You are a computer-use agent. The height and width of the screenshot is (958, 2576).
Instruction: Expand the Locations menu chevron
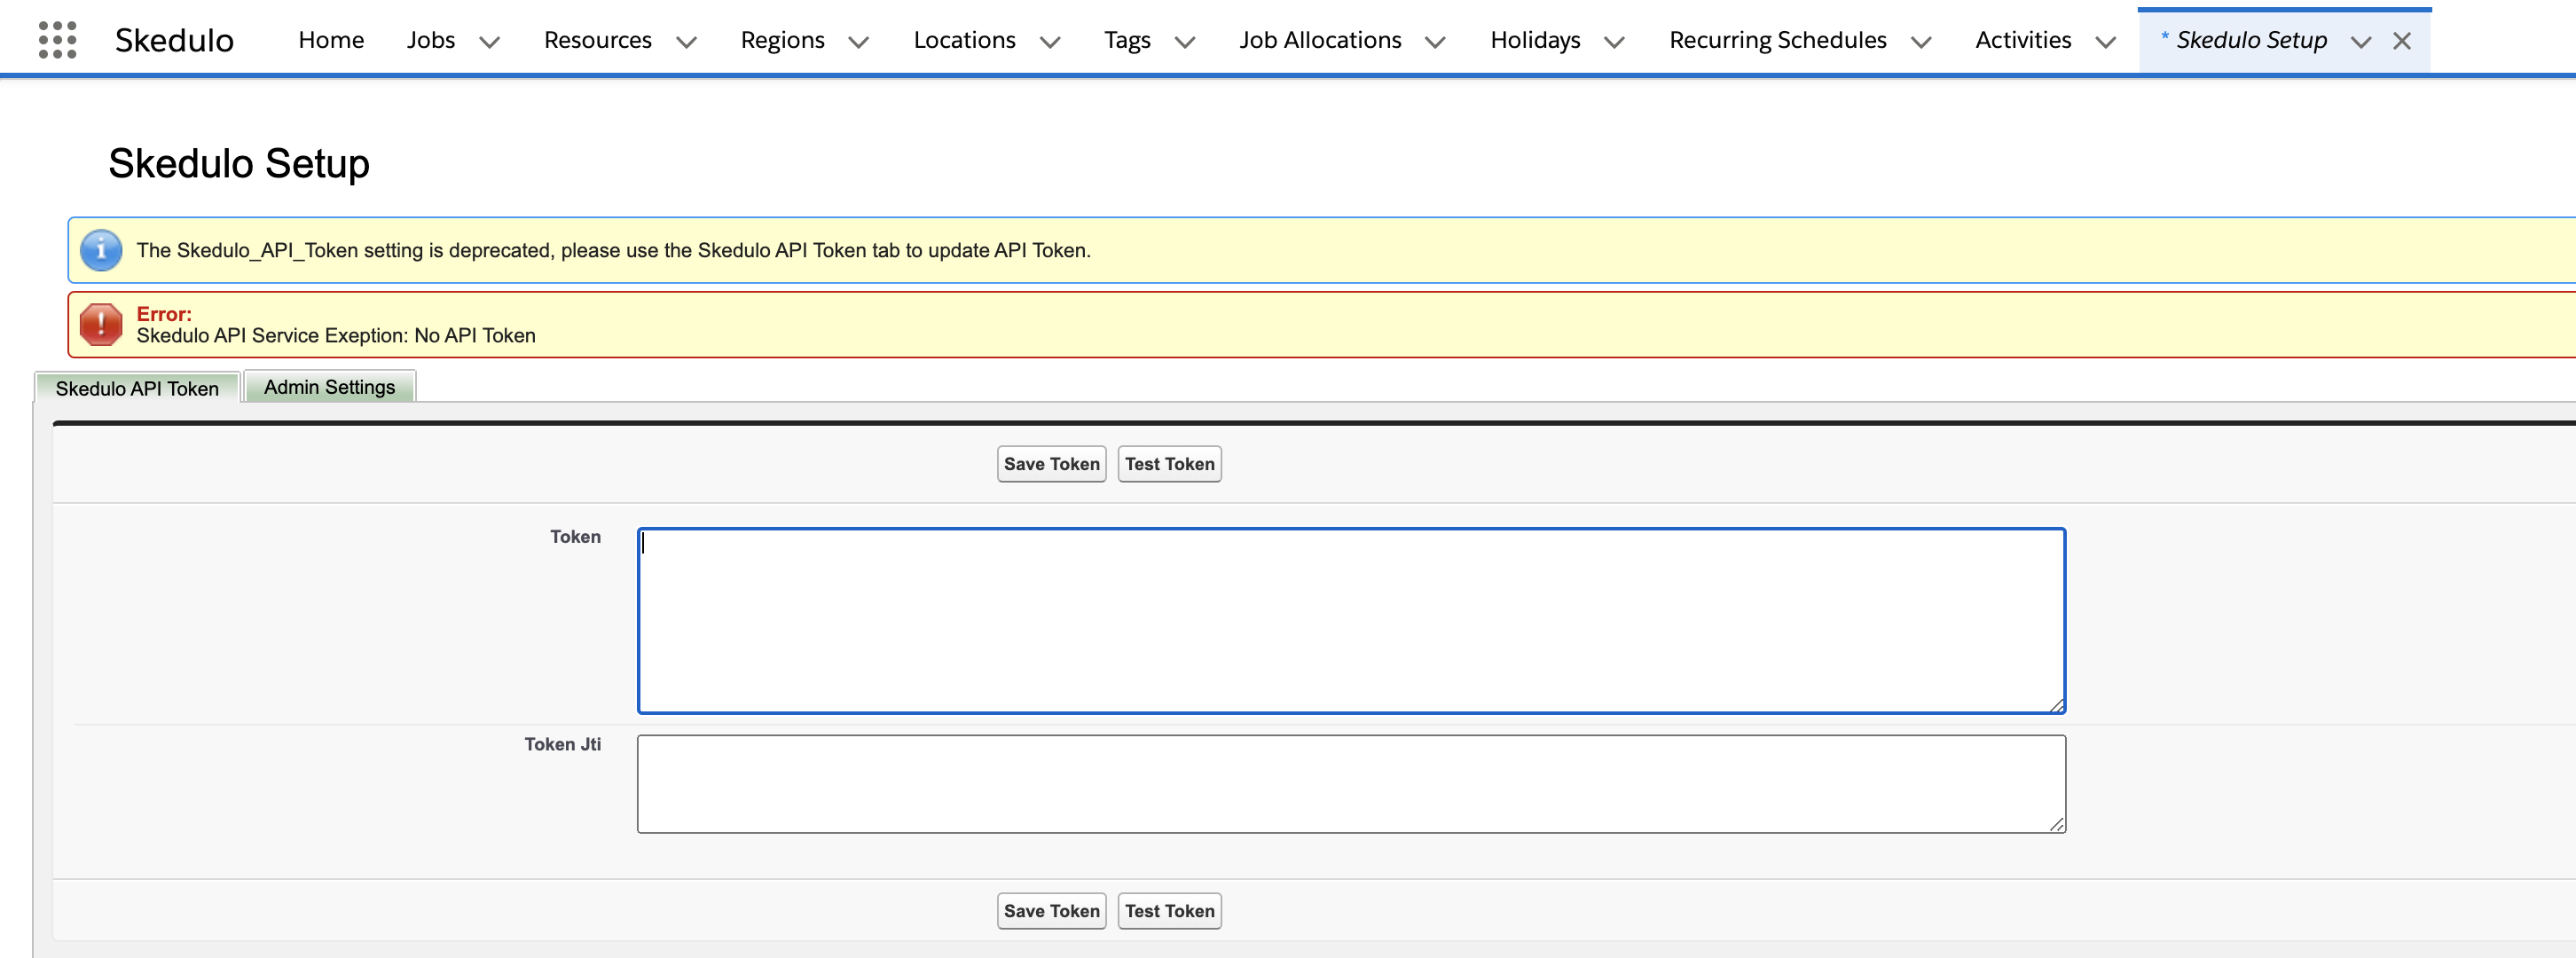click(x=1049, y=42)
